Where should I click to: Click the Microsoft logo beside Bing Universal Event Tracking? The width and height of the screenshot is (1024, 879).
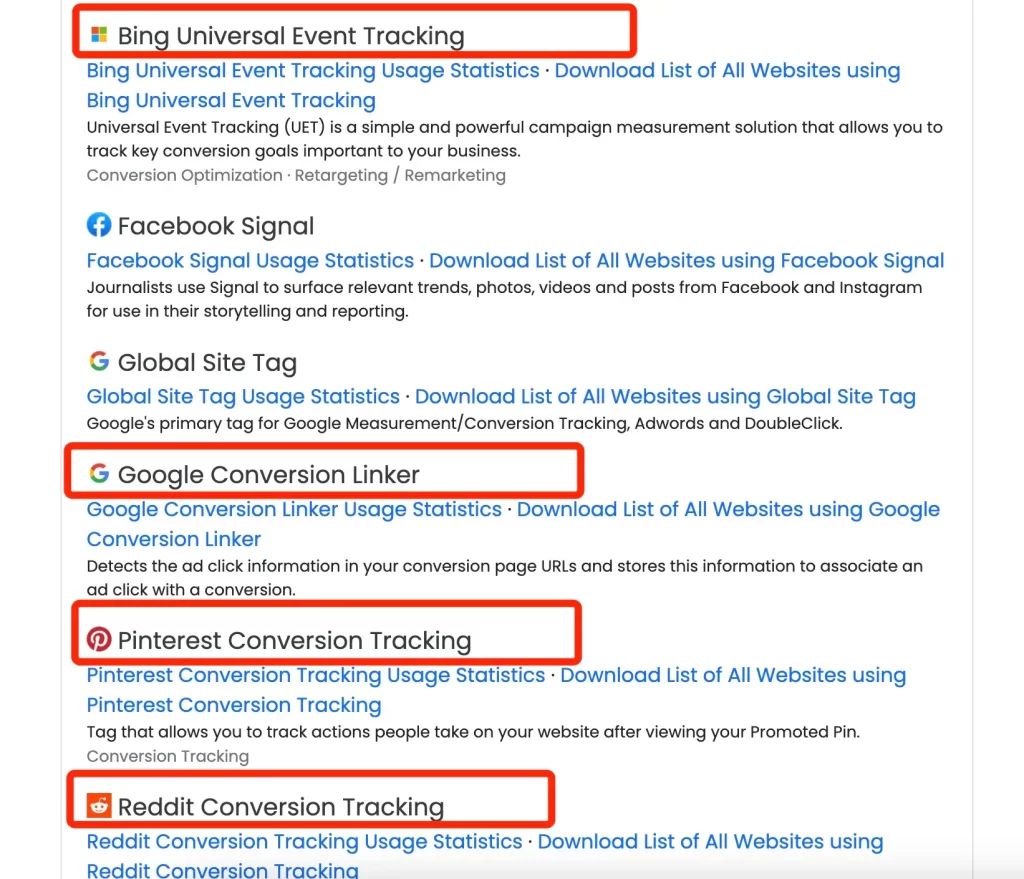pos(99,35)
